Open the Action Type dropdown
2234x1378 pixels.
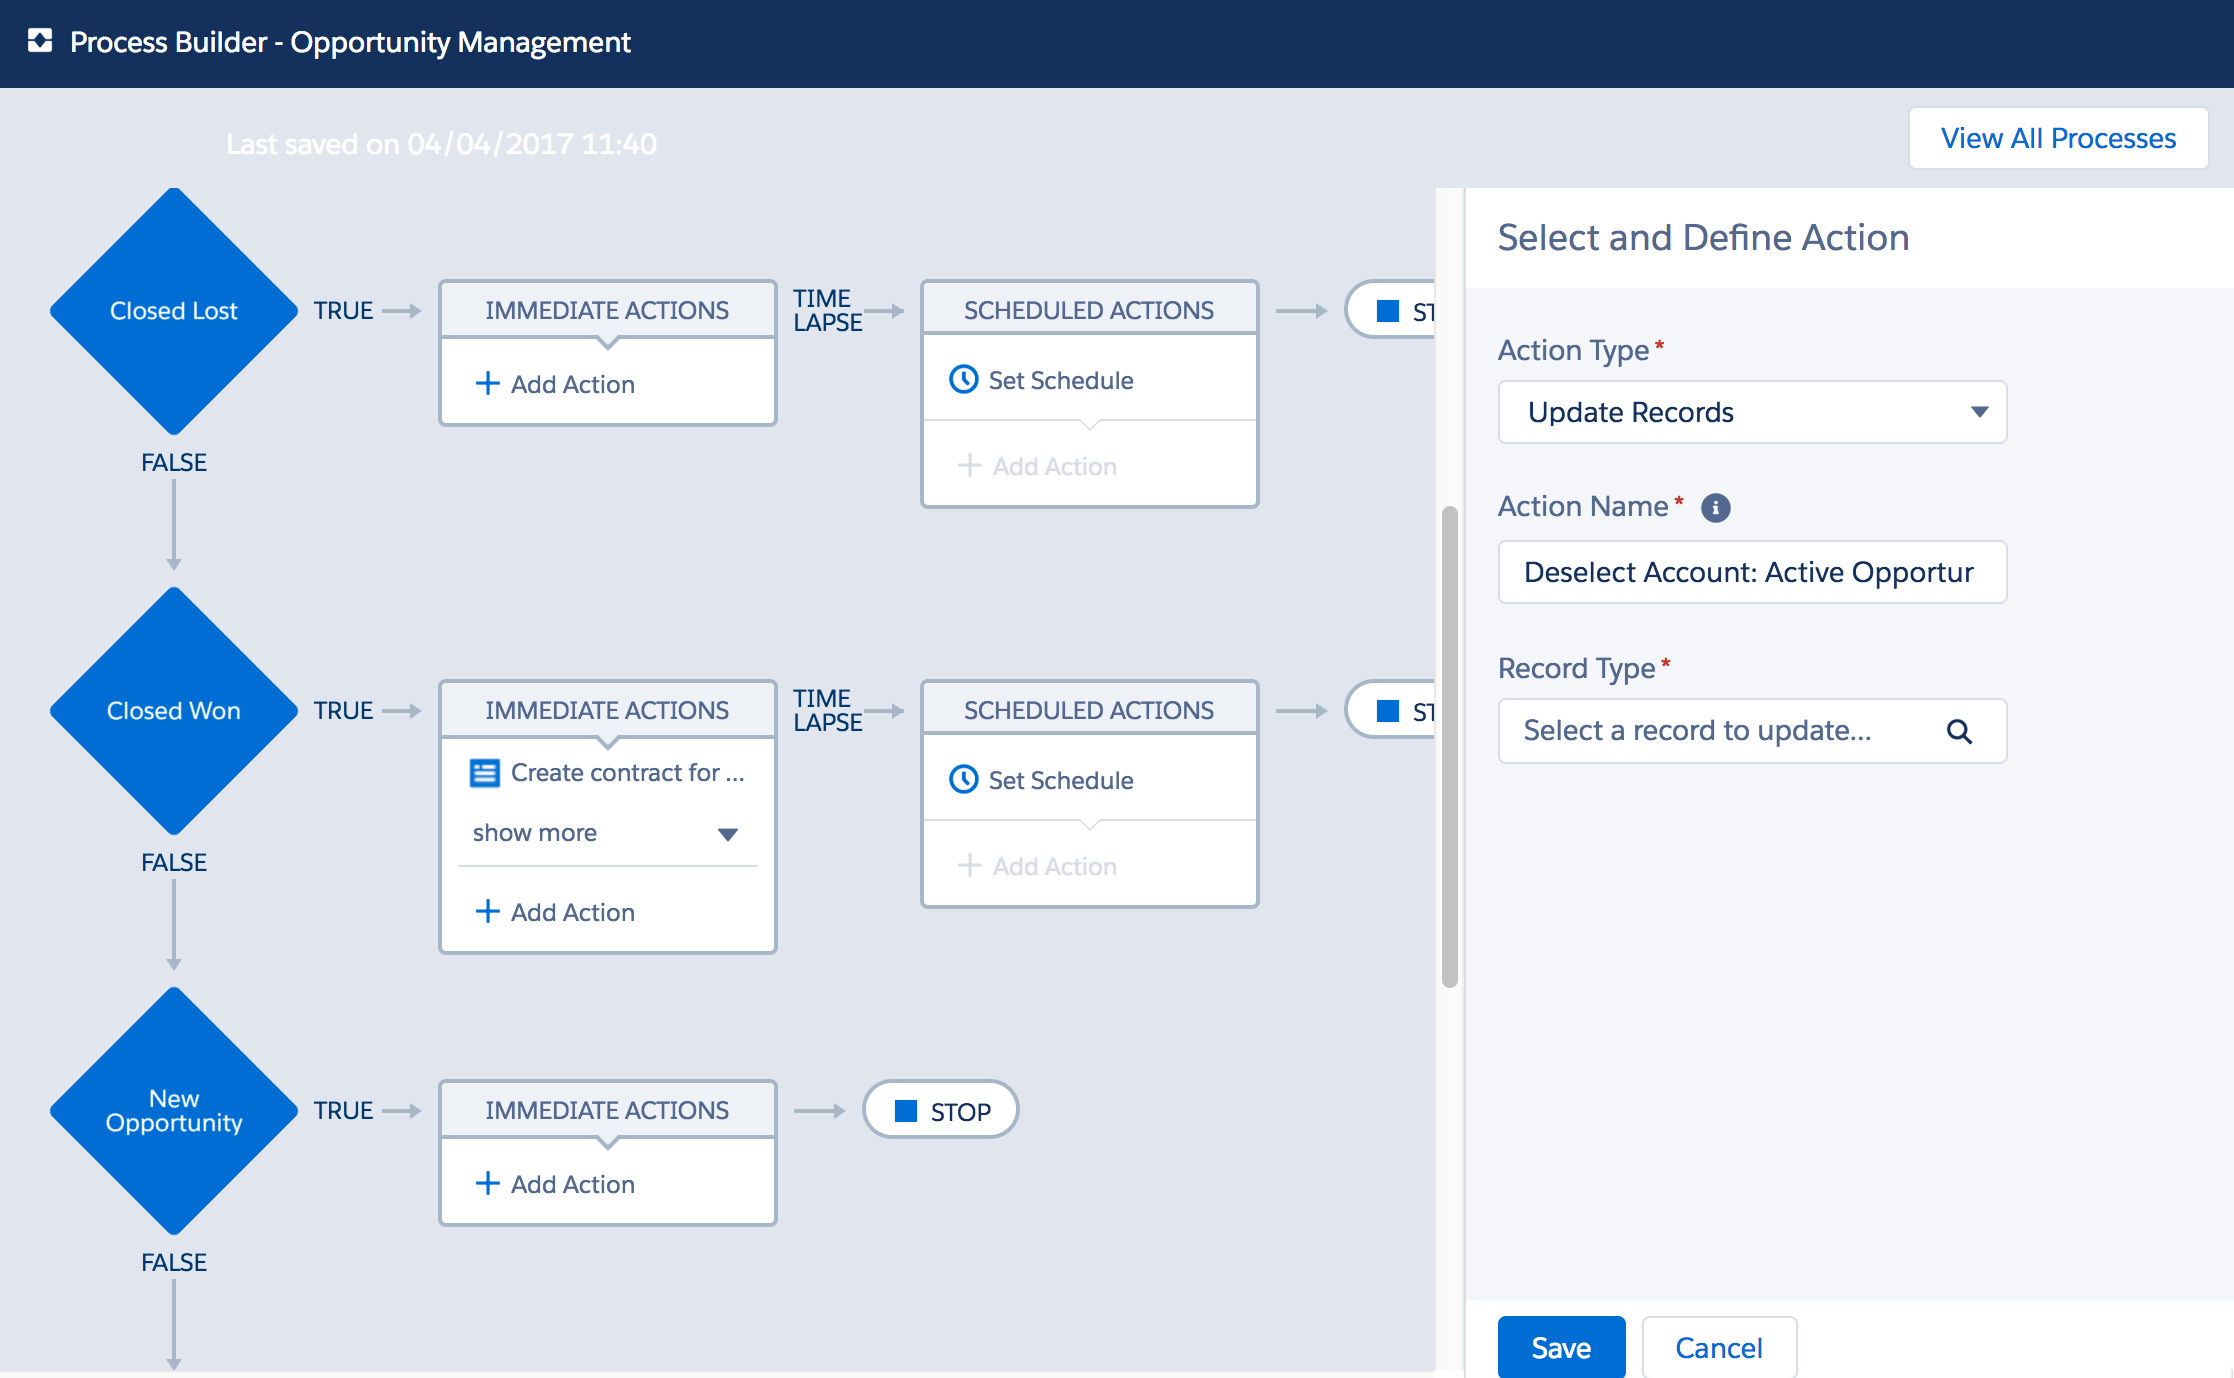click(1751, 412)
